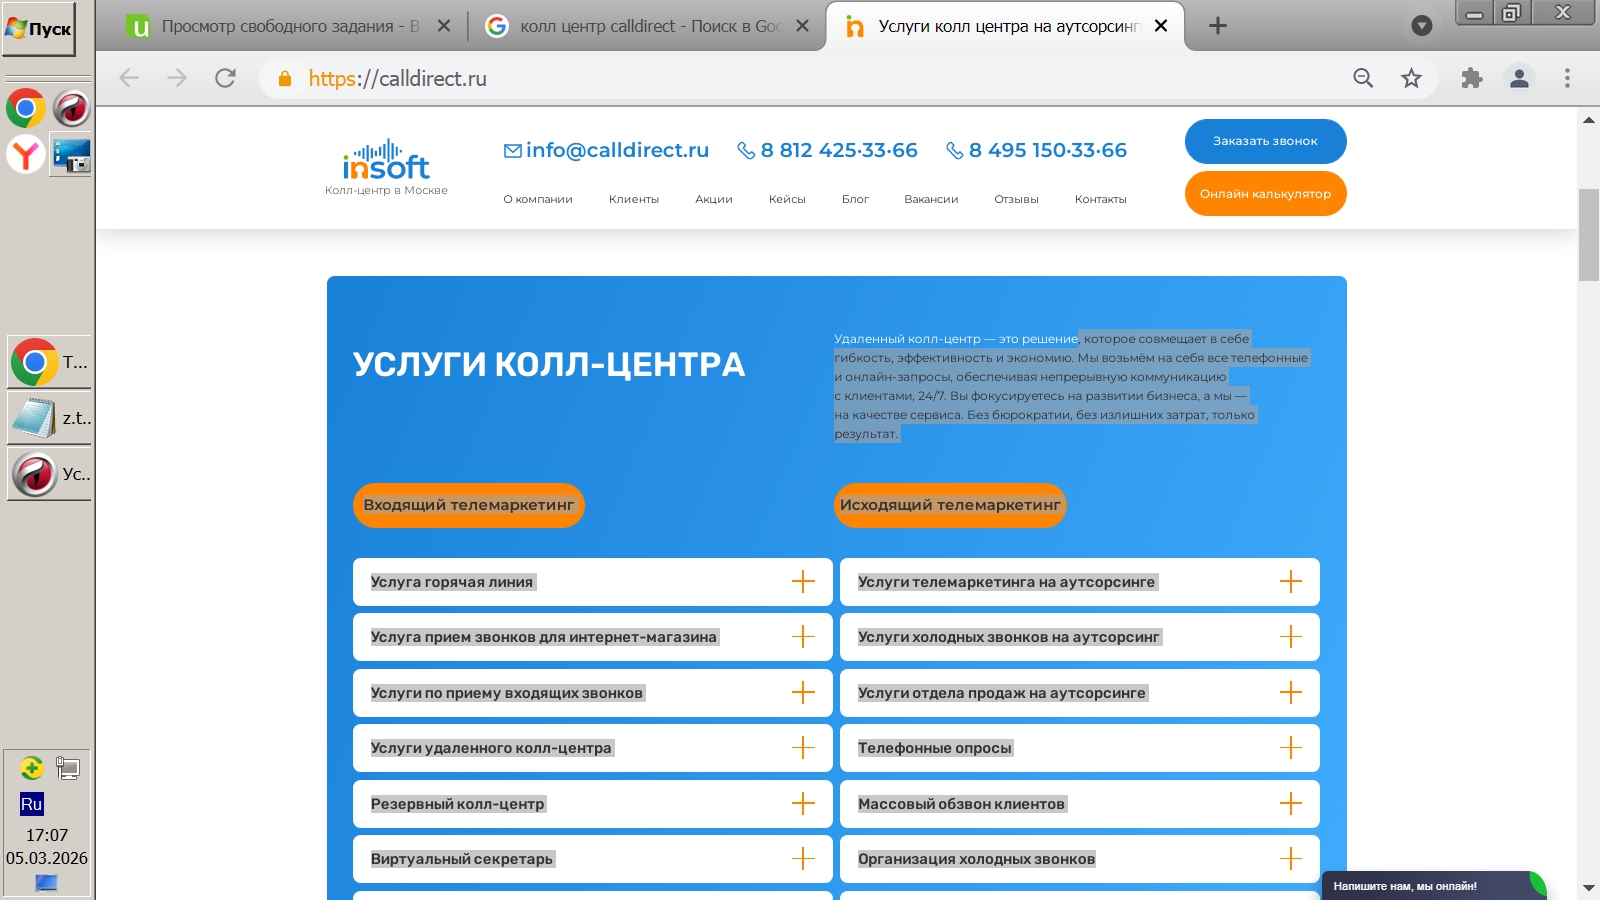Viewport: 1600px width, 900px height.
Task: Click the scrollbar up arrow
Action: click(1589, 120)
